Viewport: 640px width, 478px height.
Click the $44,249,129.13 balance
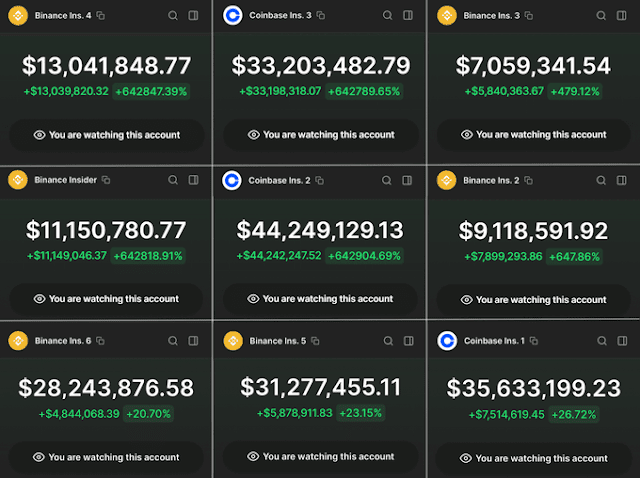(320, 230)
